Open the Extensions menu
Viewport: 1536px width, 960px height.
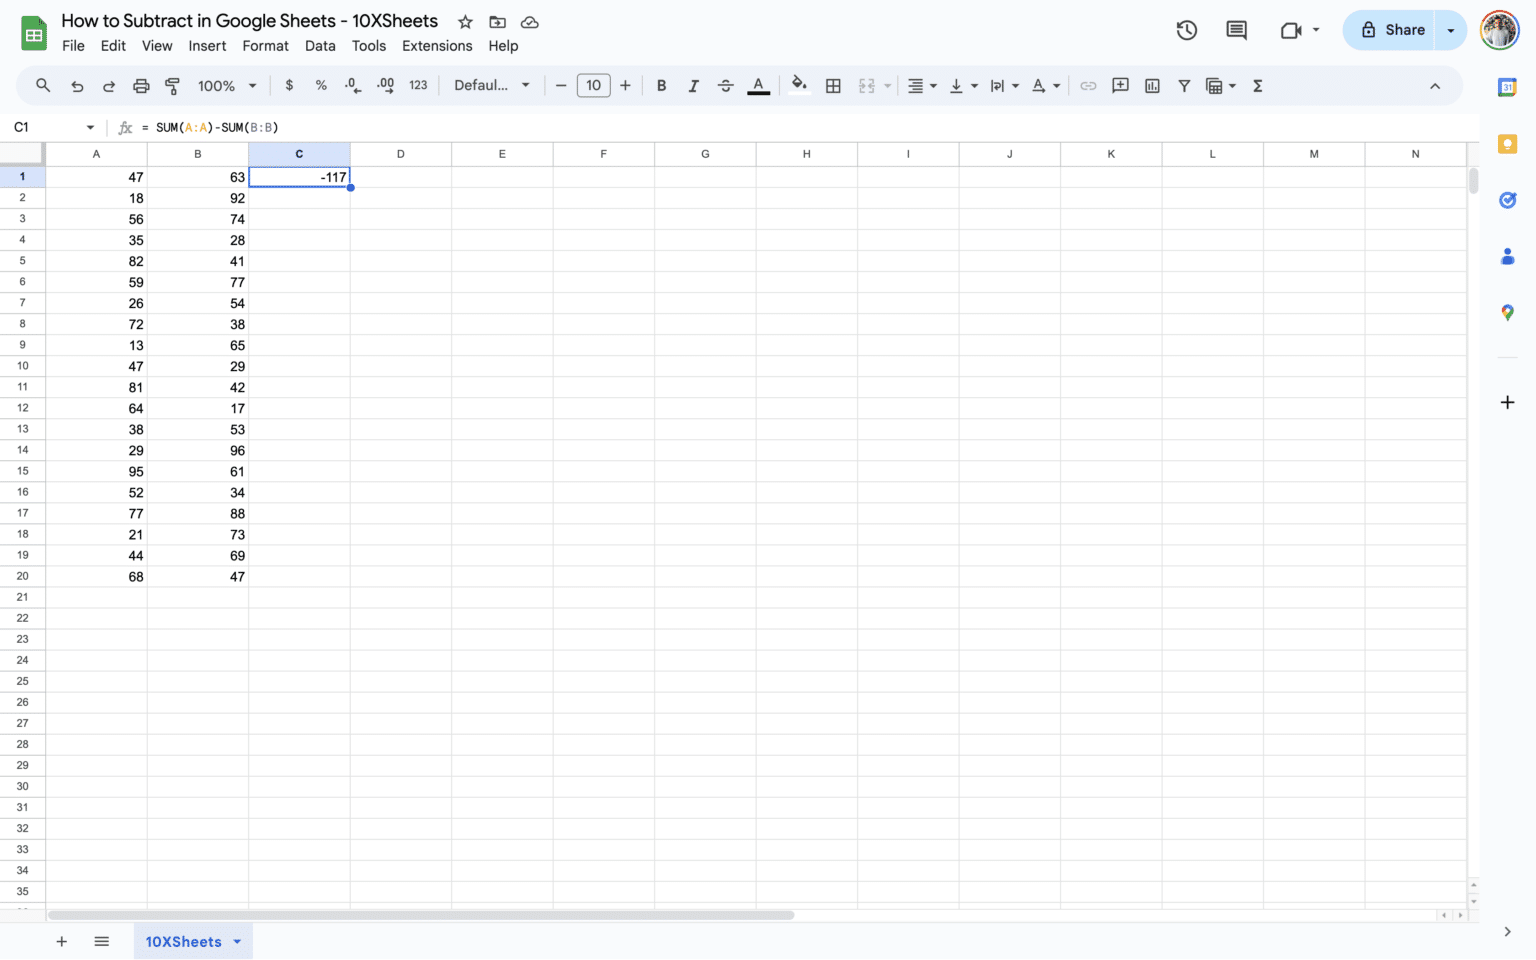437,46
